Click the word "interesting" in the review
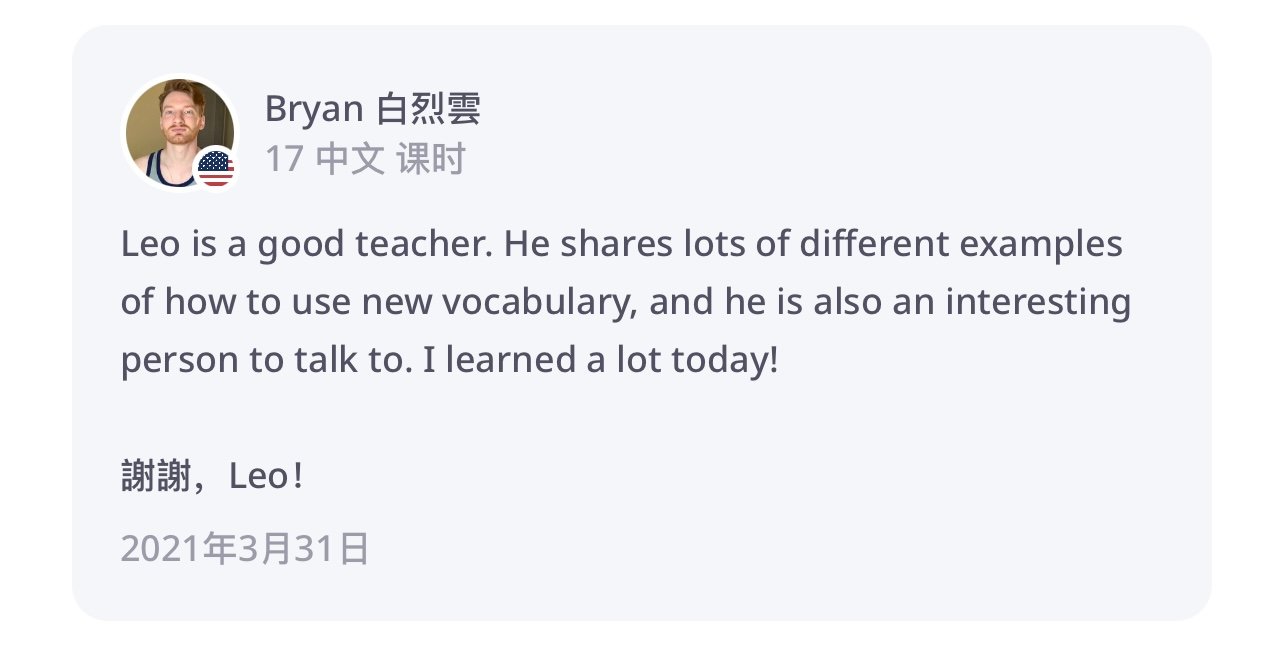Image resolution: width=1284 pixels, height=647 pixels. (1038, 302)
